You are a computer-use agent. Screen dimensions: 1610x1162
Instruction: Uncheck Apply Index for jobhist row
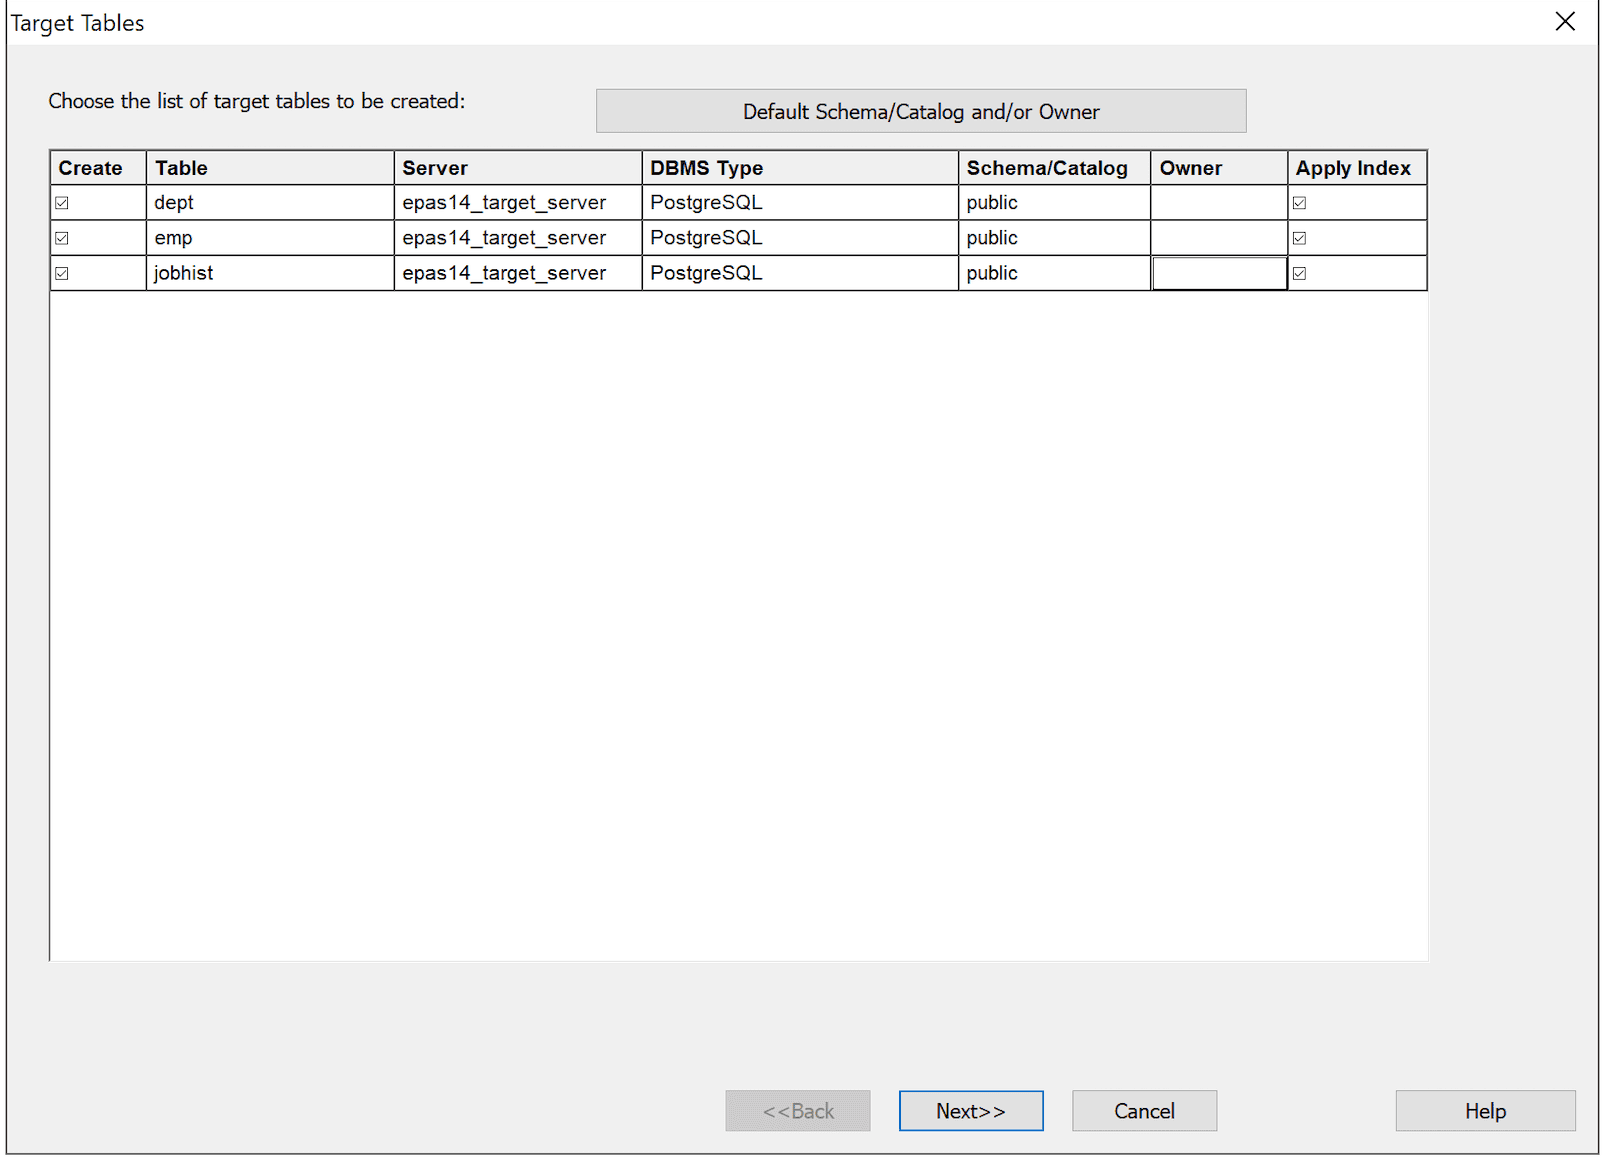(x=1300, y=272)
